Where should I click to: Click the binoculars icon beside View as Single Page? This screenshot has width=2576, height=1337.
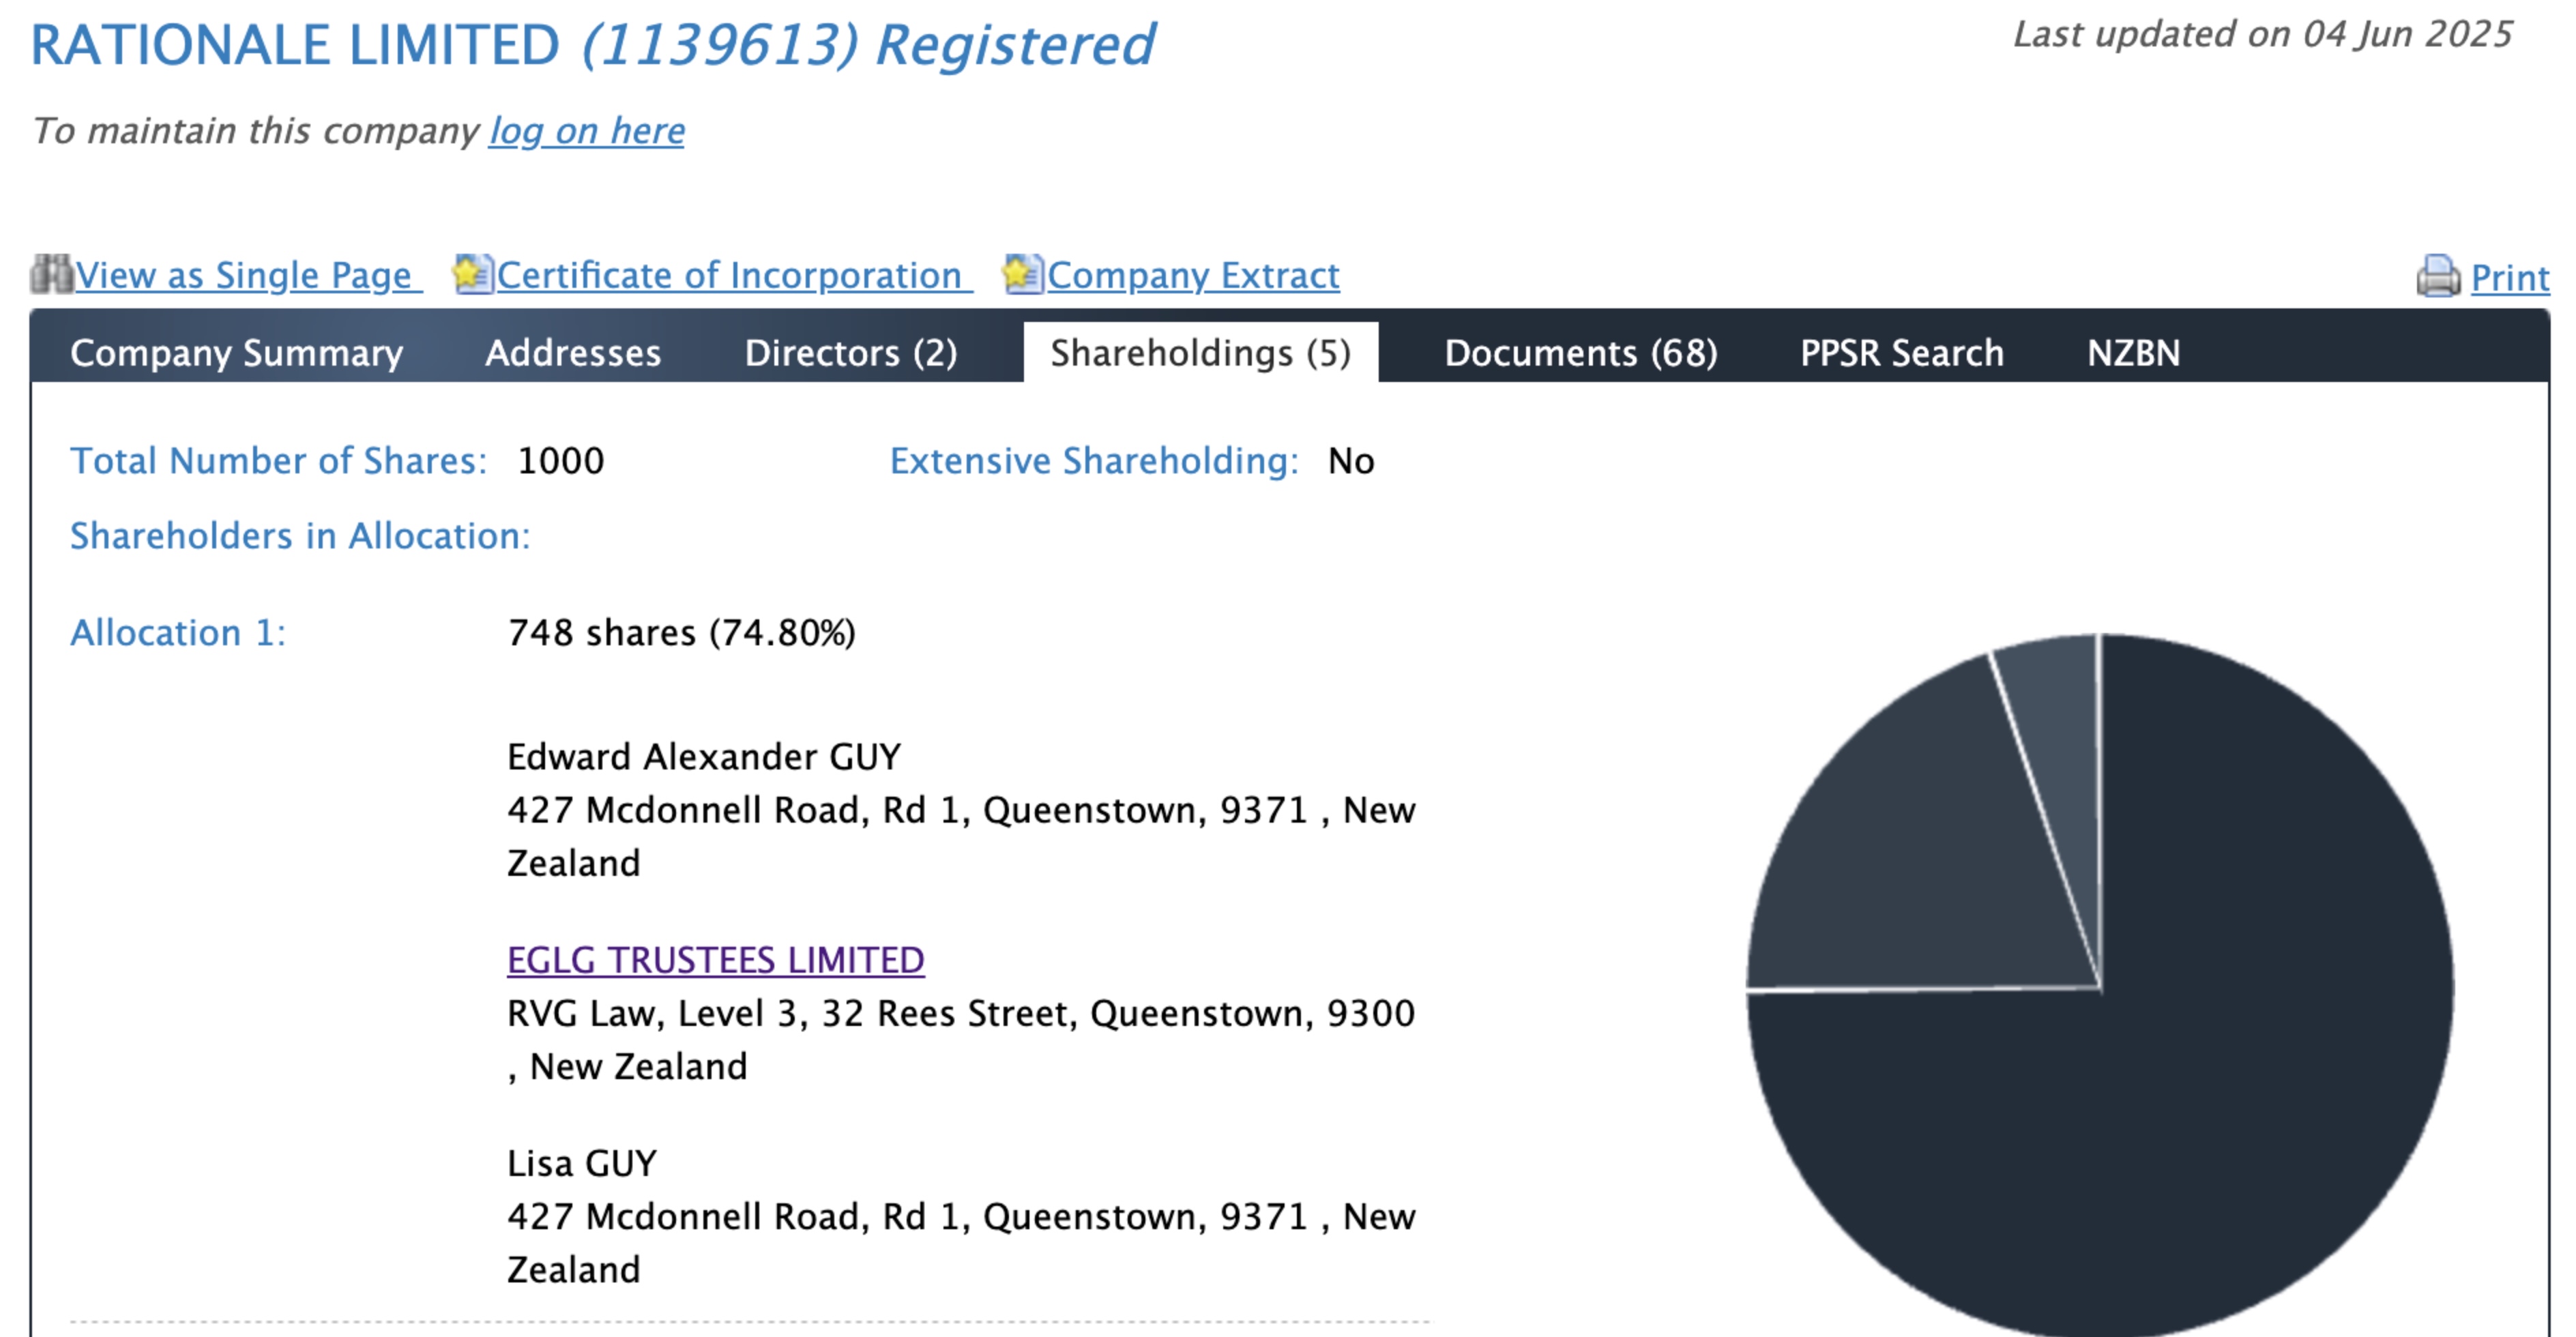click(51, 275)
